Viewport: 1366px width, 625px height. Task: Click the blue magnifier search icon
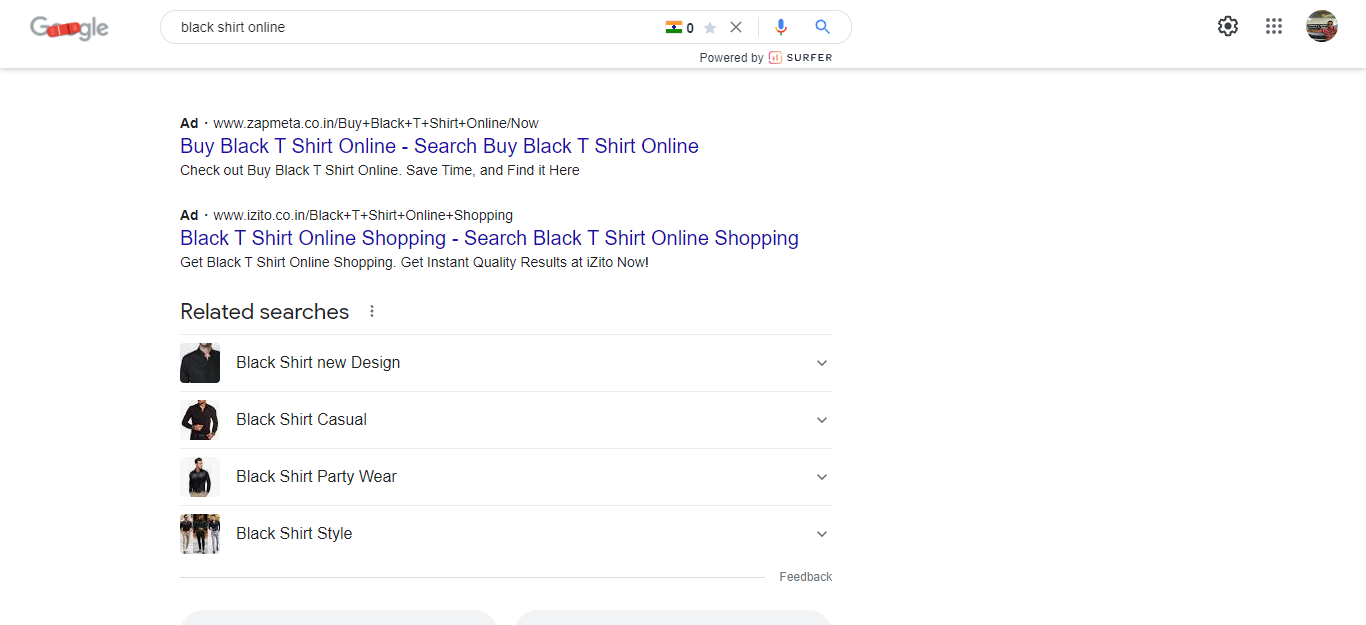point(822,27)
